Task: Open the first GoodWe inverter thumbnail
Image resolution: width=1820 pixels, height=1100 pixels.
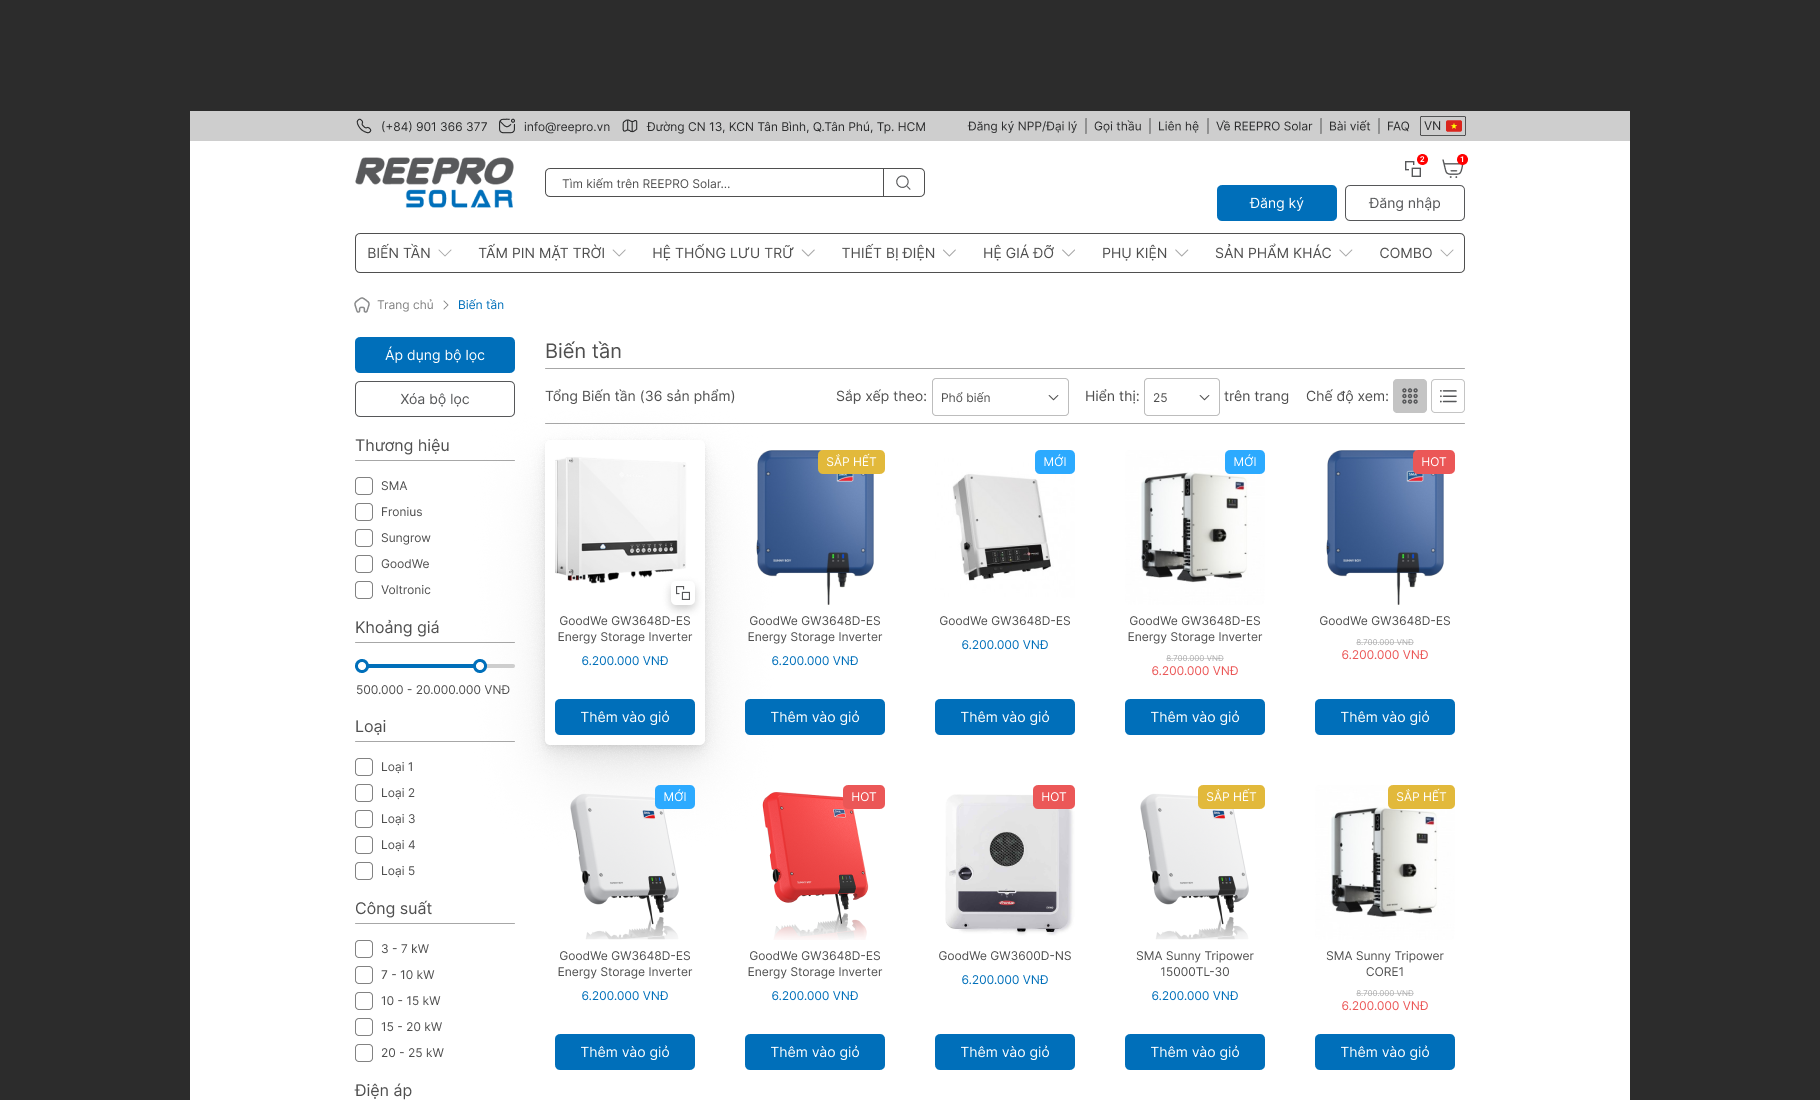Action: click(625, 521)
